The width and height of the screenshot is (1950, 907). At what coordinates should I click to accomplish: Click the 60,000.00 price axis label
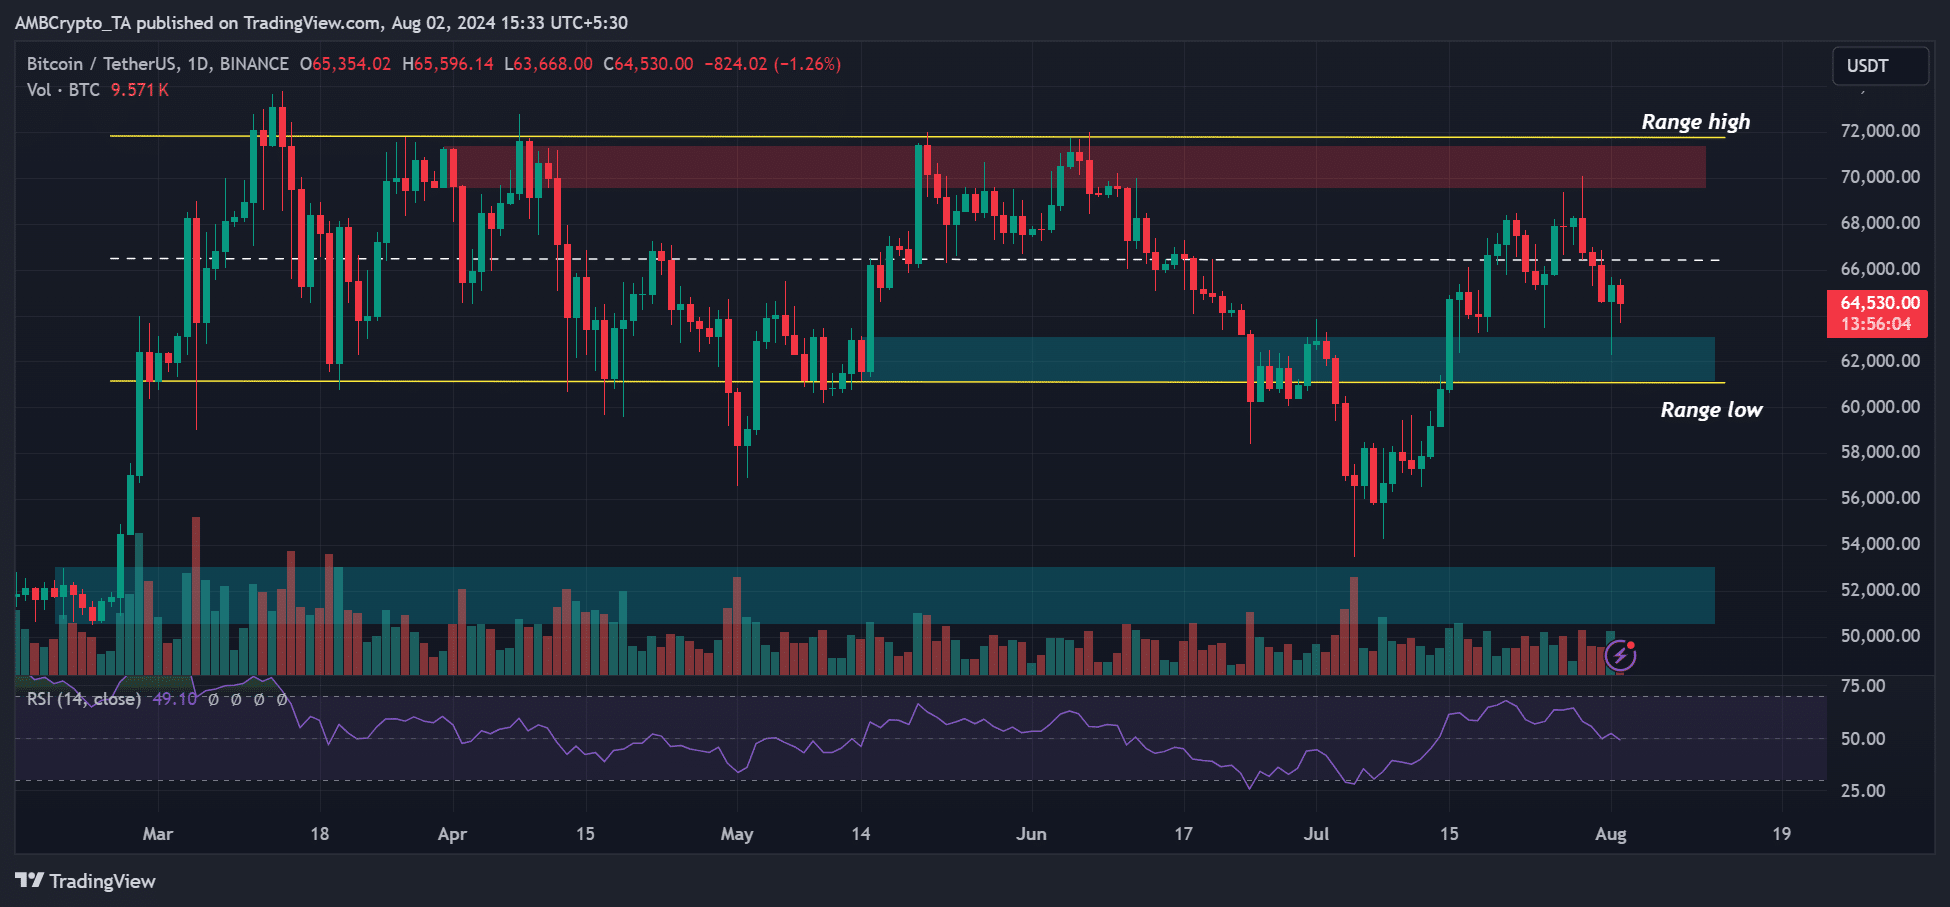(x=1880, y=407)
